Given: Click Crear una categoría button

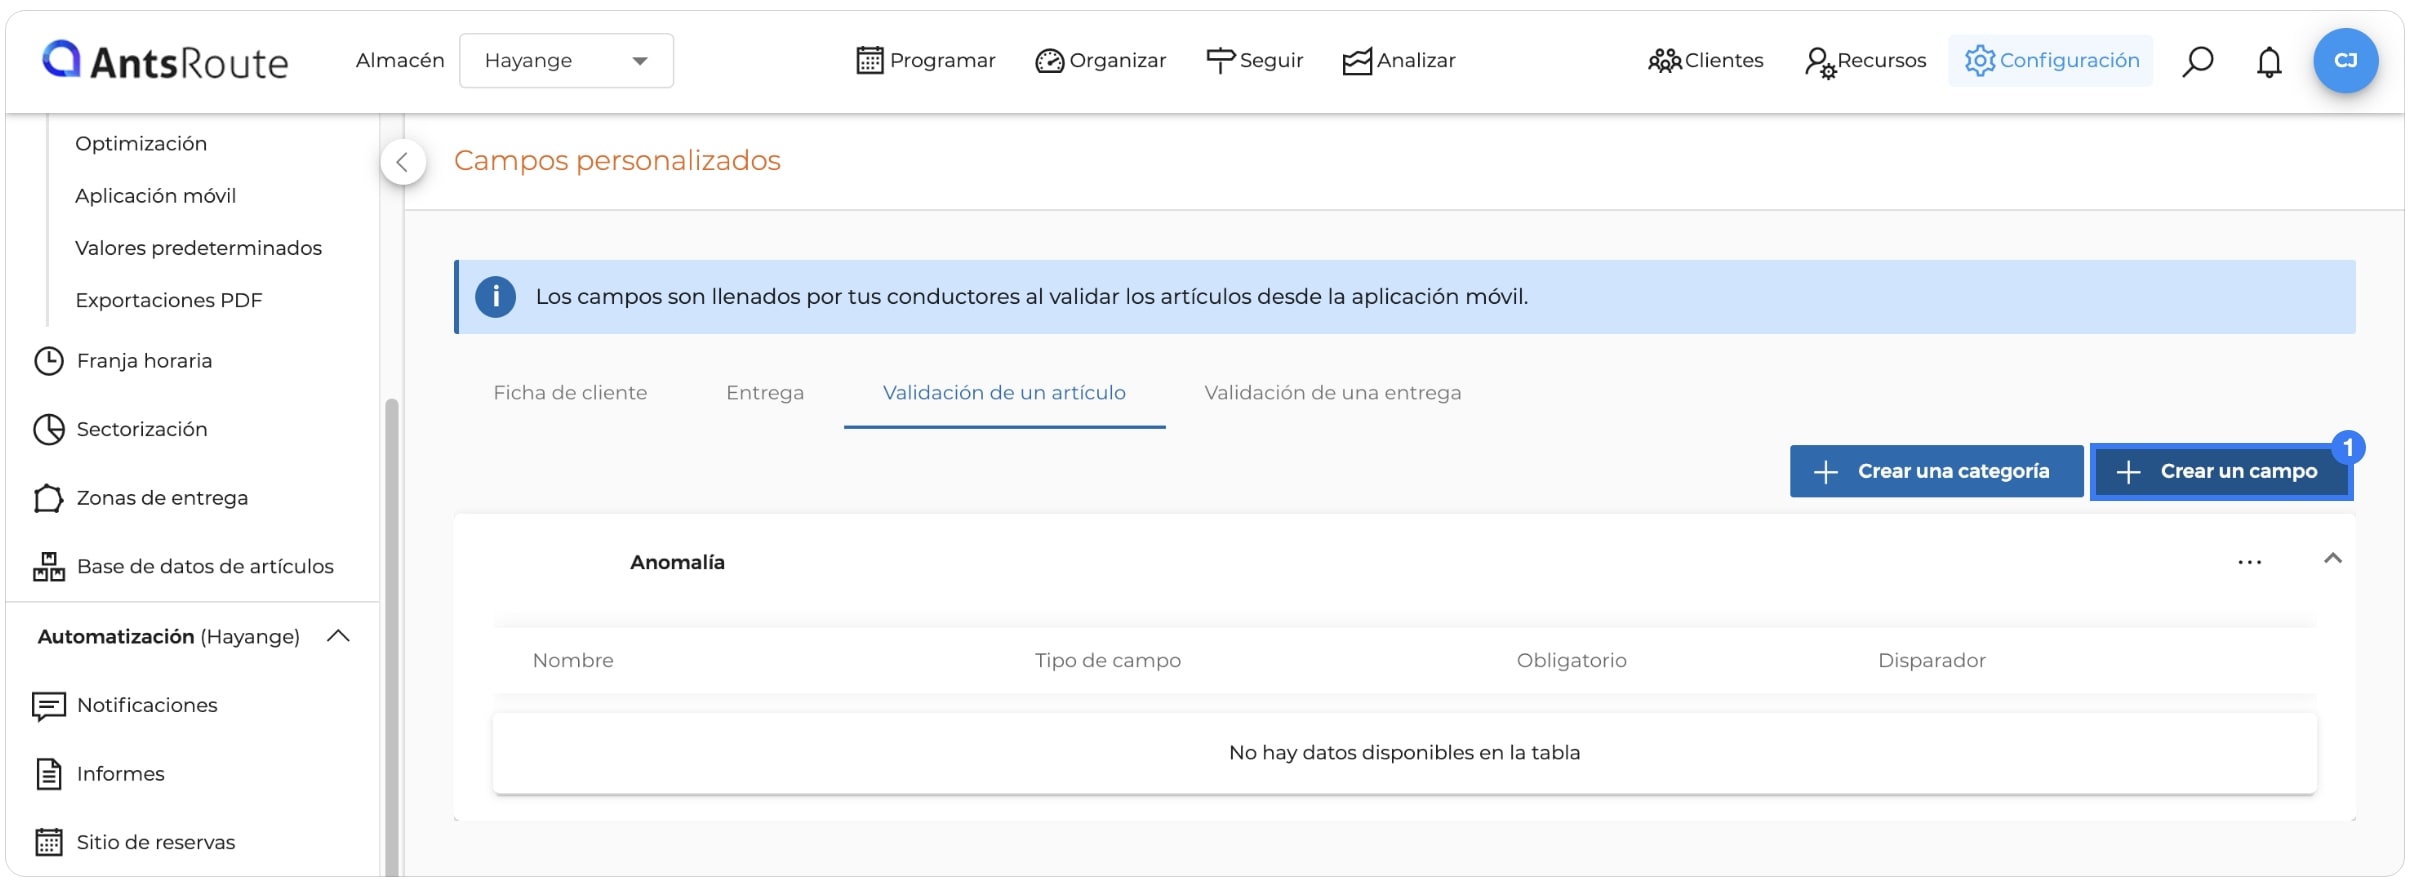Looking at the screenshot, I should coord(1936,471).
